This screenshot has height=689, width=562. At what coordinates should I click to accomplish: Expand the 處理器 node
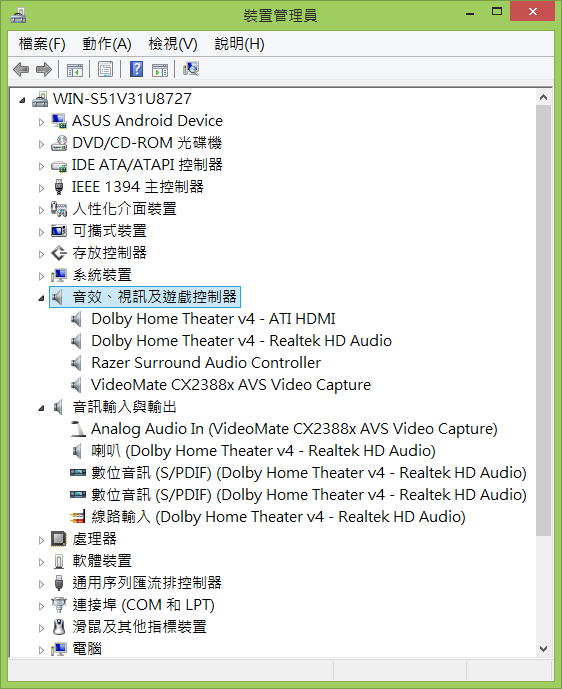pyautogui.click(x=41, y=540)
